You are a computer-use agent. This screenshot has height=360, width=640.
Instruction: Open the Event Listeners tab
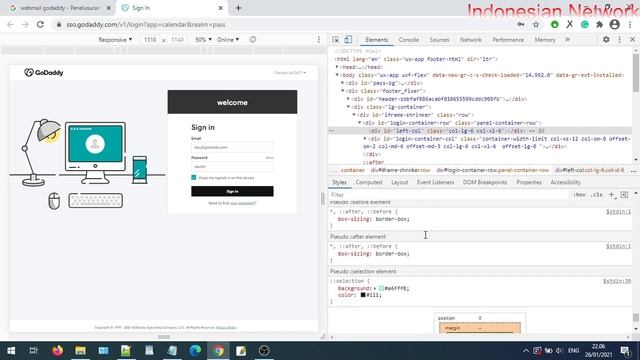[435, 182]
